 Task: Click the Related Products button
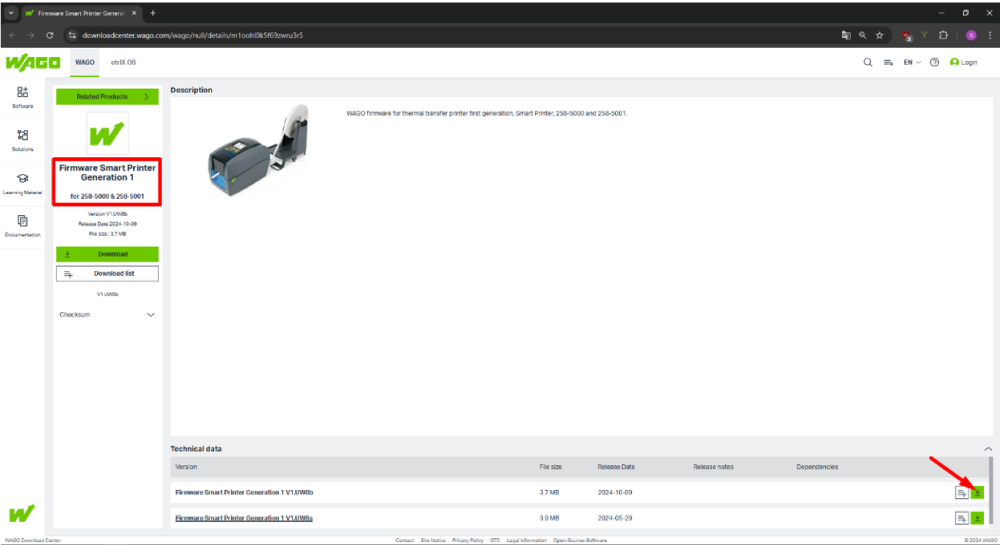pyautogui.click(x=107, y=97)
